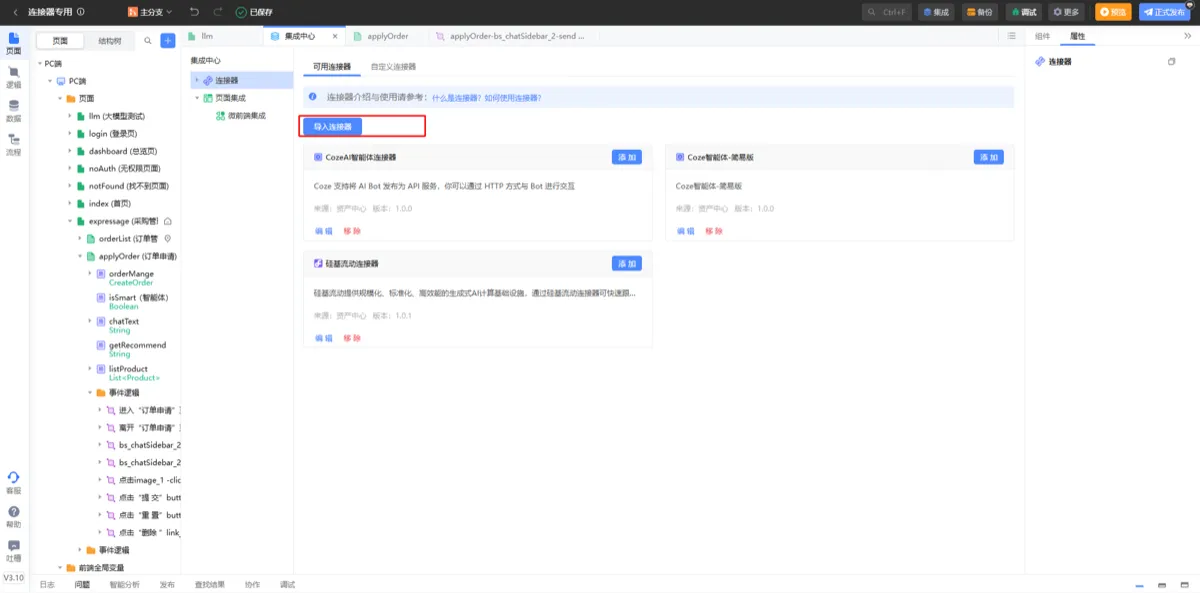Expand the llm (大模型测试) page node
1200x593 pixels.
pos(70,116)
